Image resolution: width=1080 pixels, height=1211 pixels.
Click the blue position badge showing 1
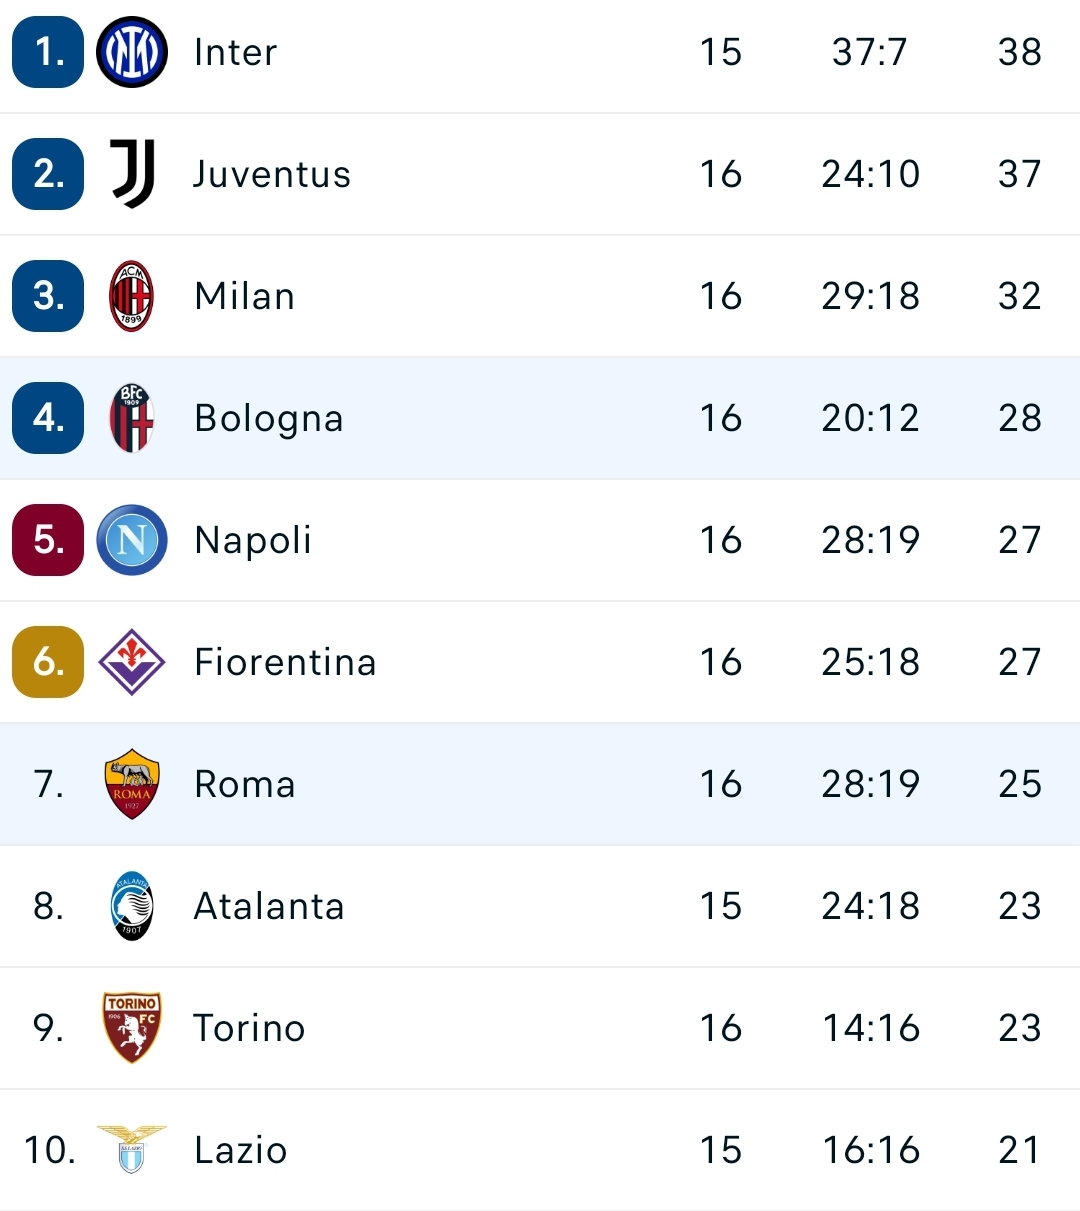(x=47, y=52)
